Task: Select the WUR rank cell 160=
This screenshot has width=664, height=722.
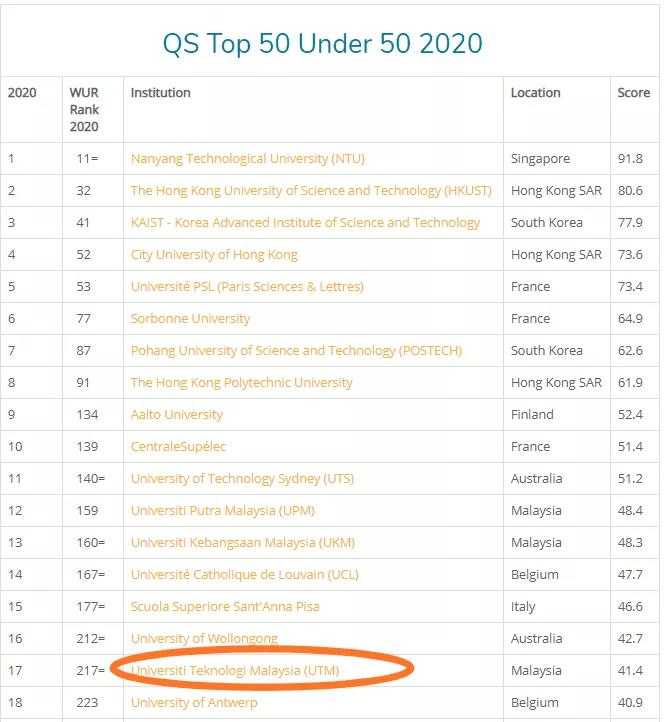Action: tap(91, 543)
